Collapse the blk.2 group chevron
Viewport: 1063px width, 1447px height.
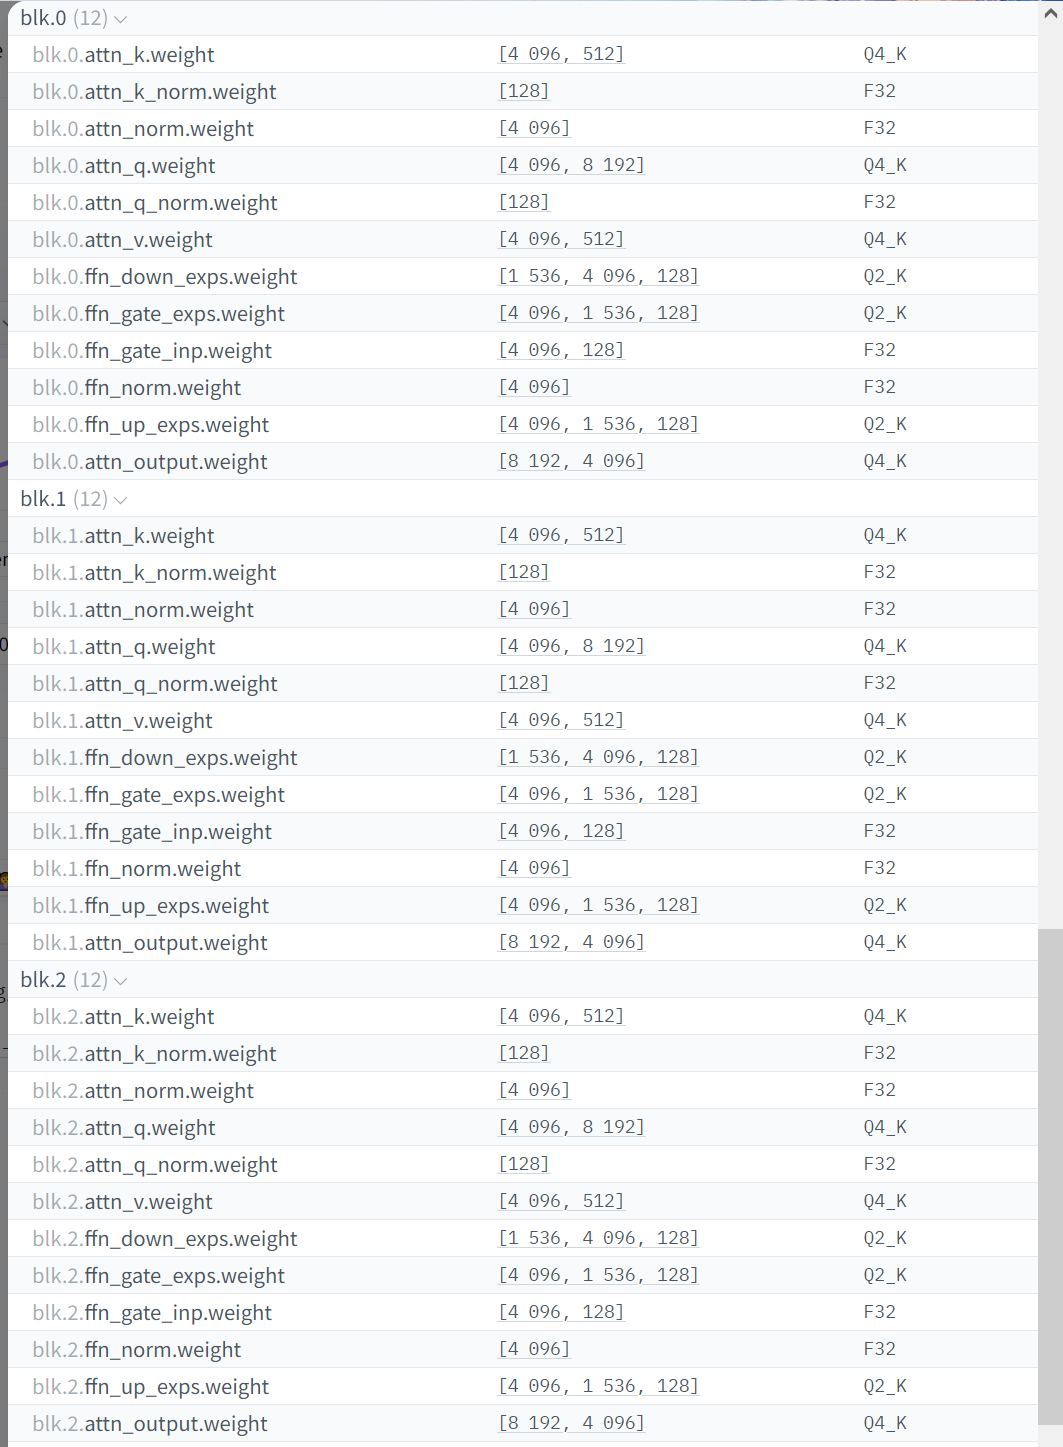click(x=121, y=981)
